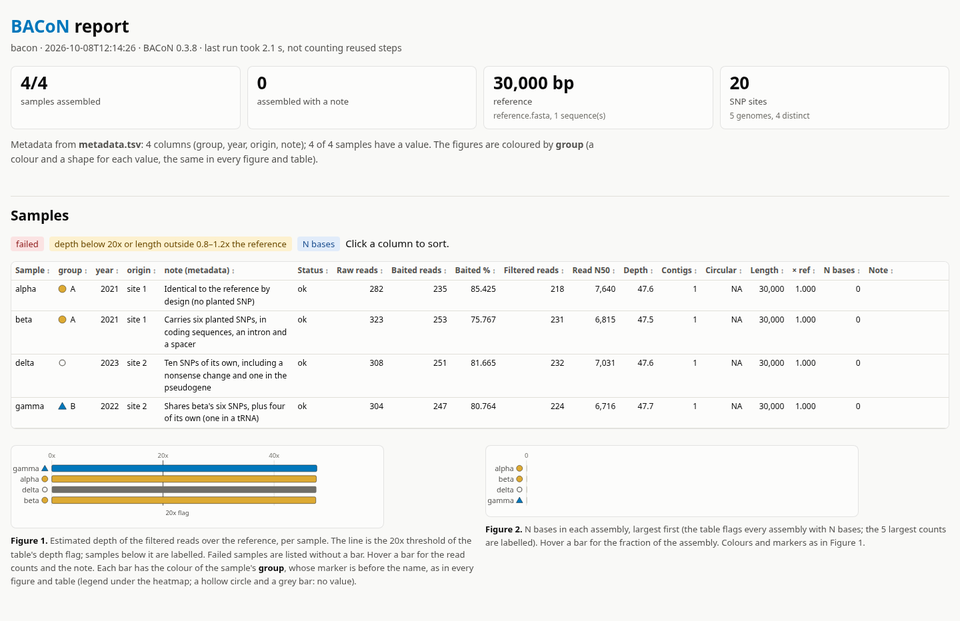Sort table by Length column

[767, 270]
